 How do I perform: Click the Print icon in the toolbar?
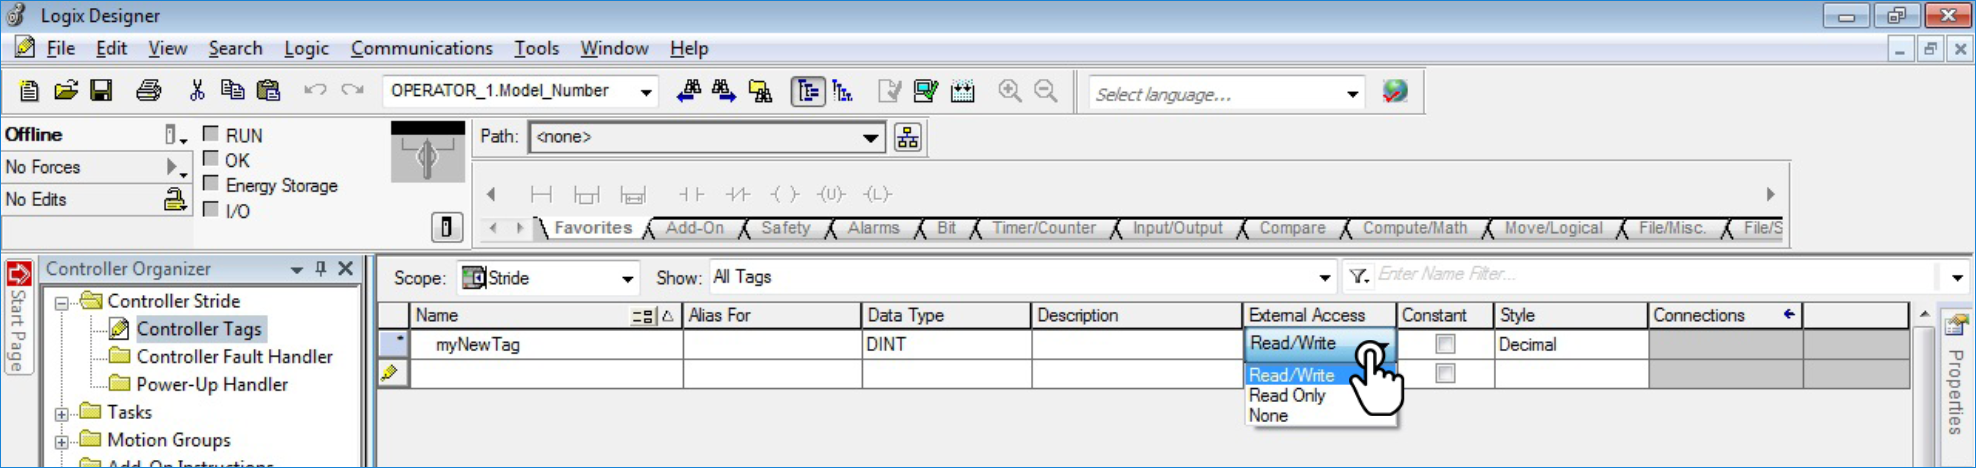tap(148, 91)
